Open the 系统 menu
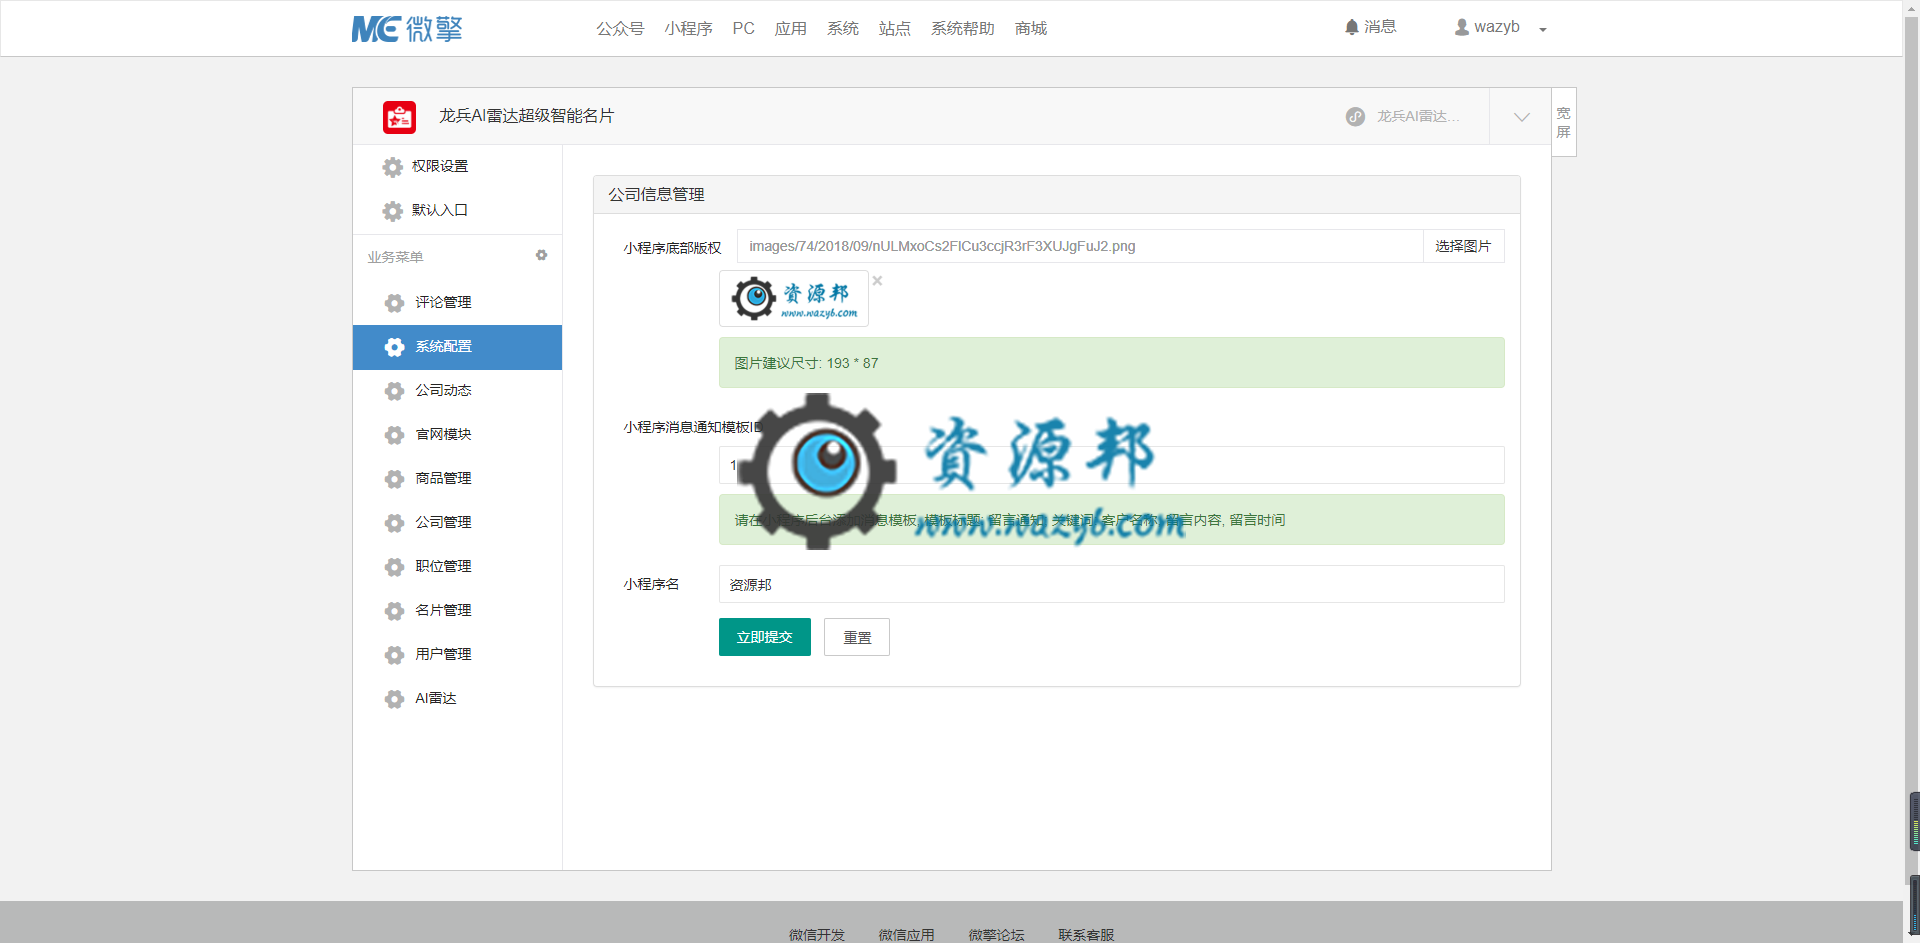This screenshot has width=1920, height=943. [x=842, y=29]
